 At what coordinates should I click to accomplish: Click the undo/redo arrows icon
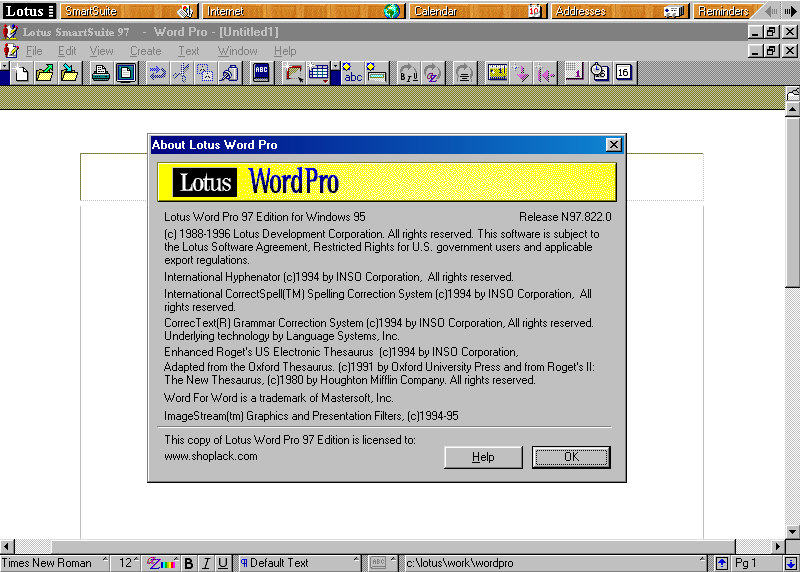coord(157,73)
